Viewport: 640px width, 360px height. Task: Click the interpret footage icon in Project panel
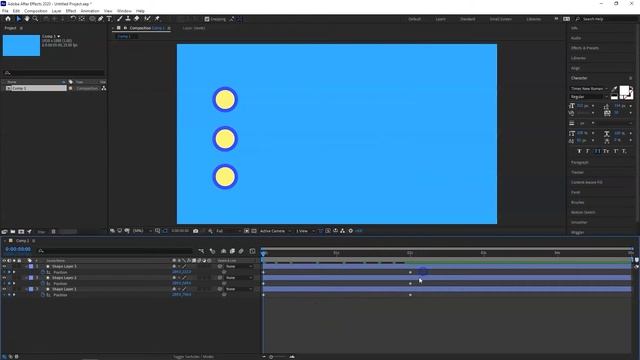4,231
